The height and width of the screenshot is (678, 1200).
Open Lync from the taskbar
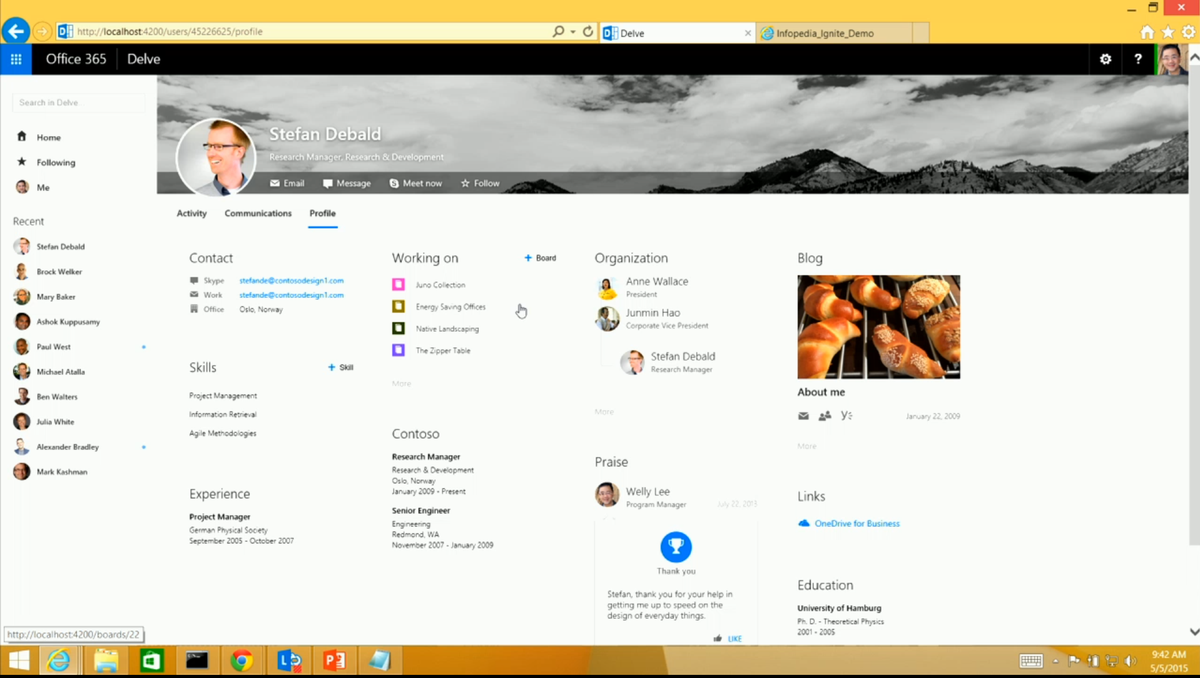[288, 660]
